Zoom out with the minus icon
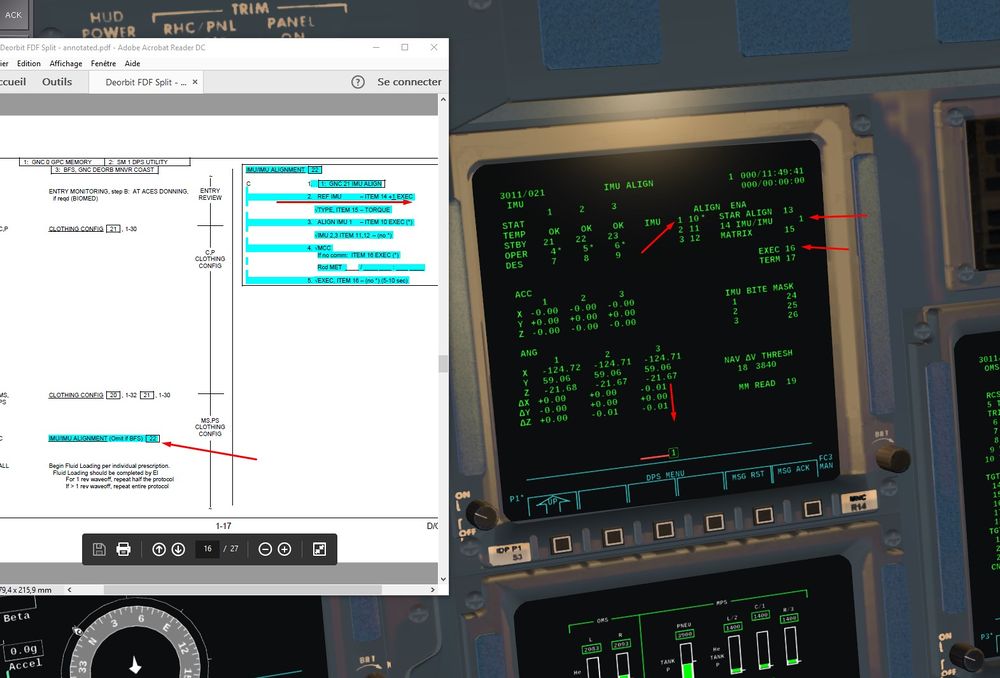This screenshot has width=1000, height=678. pyautogui.click(x=265, y=549)
